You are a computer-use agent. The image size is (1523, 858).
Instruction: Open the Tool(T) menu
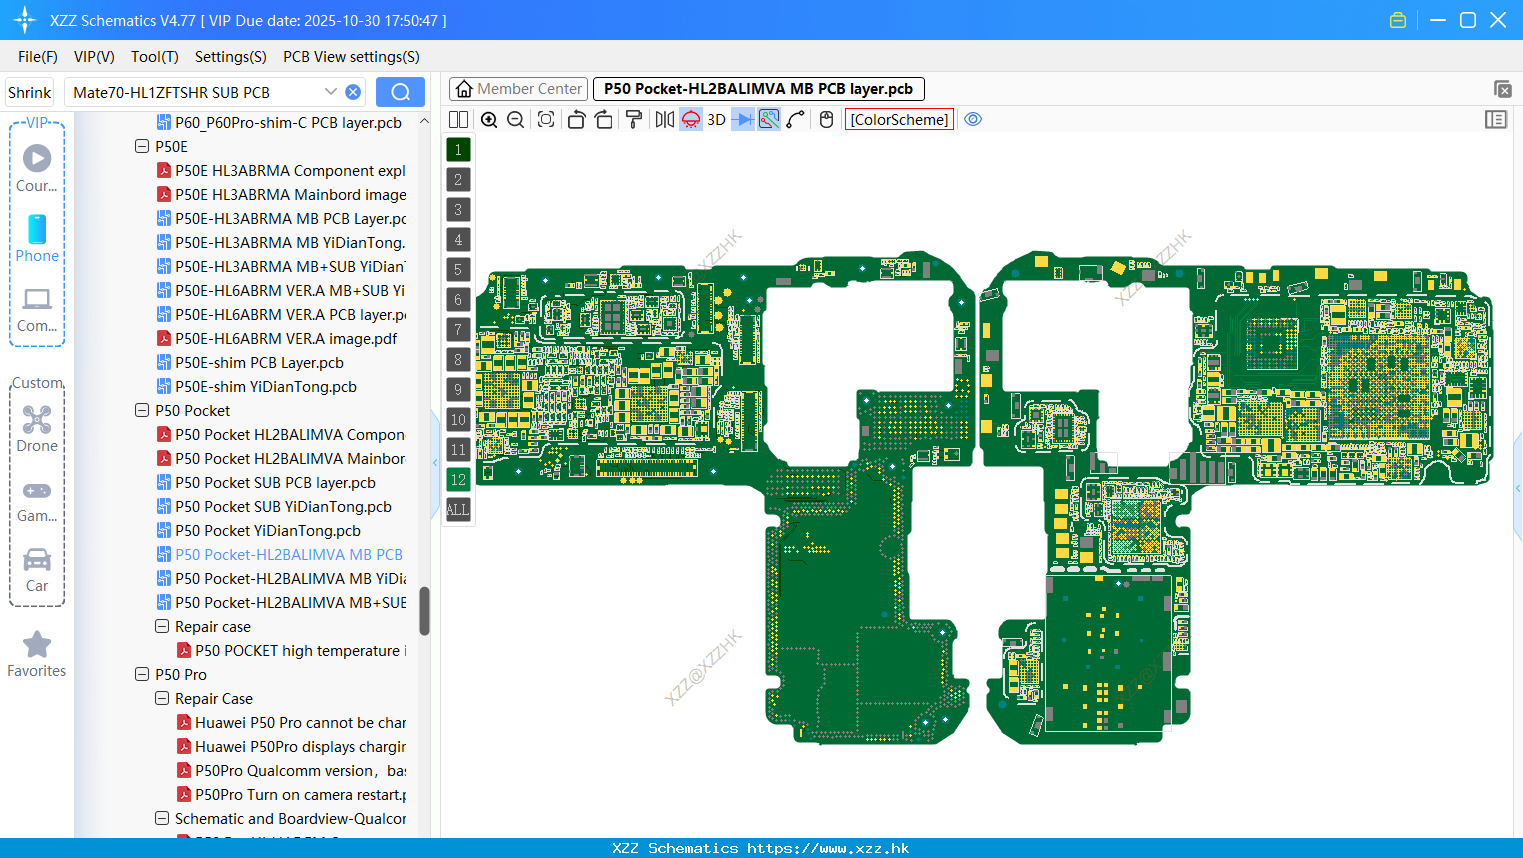[x=155, y=57]
